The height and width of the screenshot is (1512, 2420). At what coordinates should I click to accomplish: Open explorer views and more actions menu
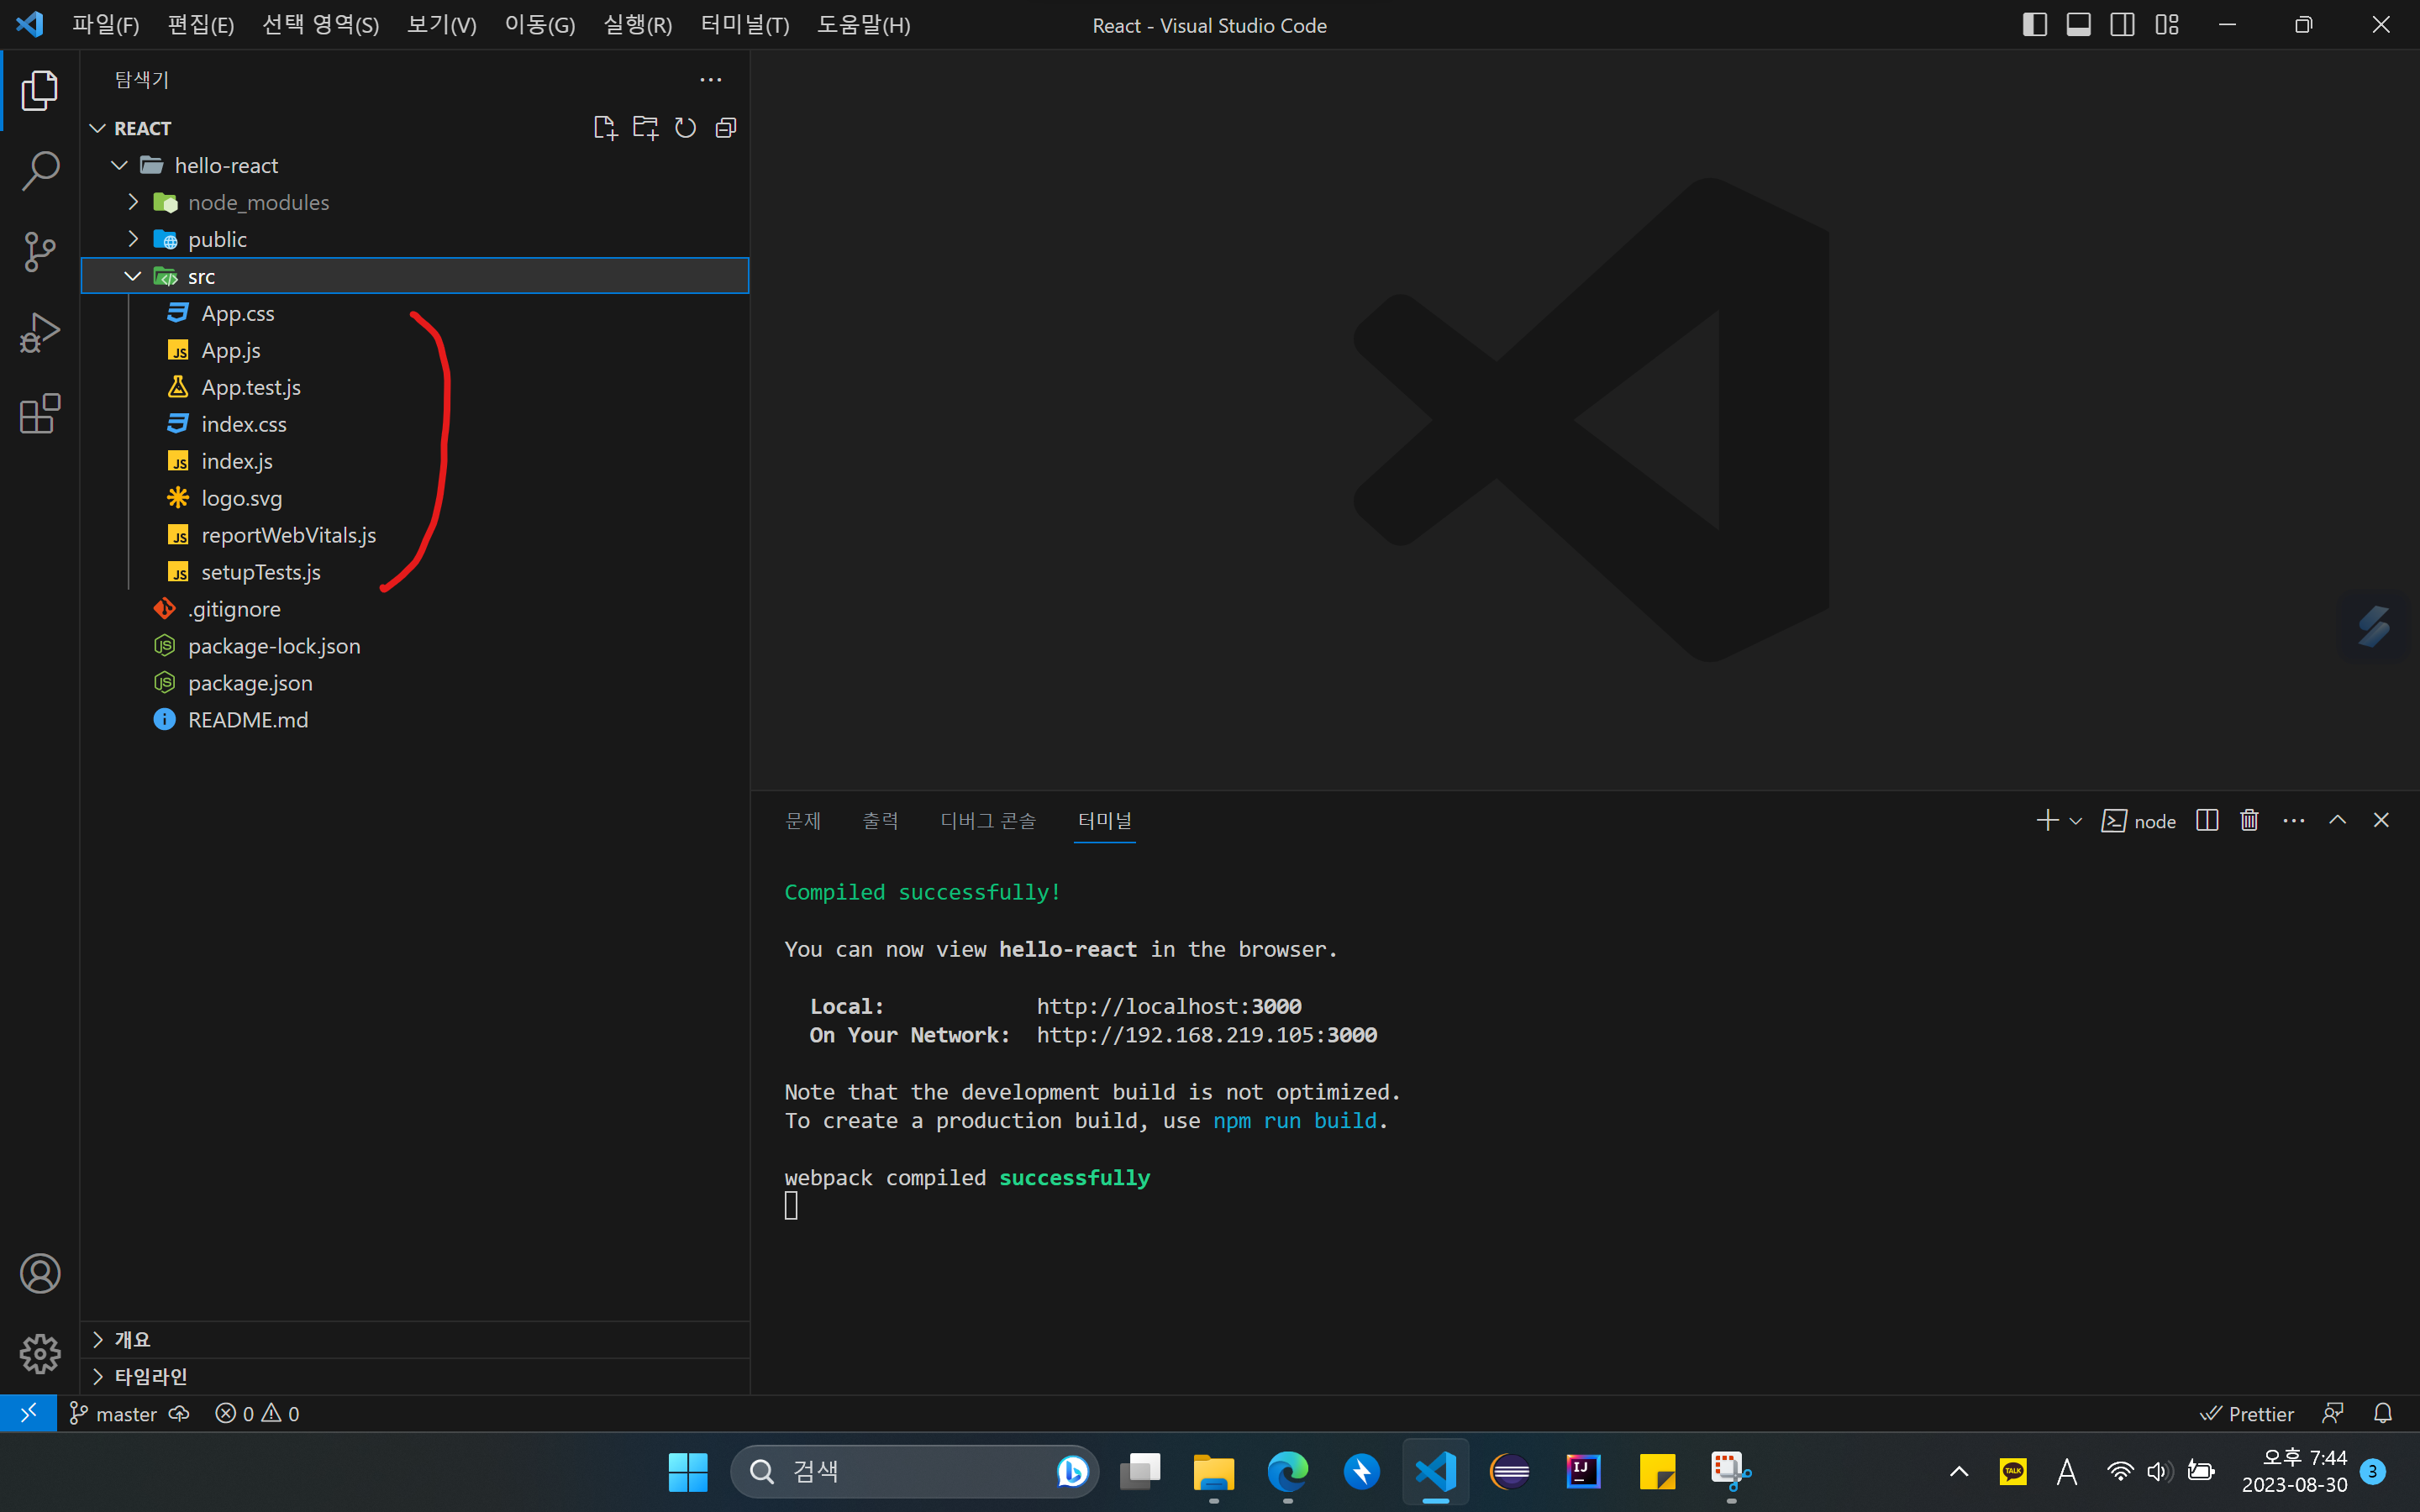tap(711, 80)
